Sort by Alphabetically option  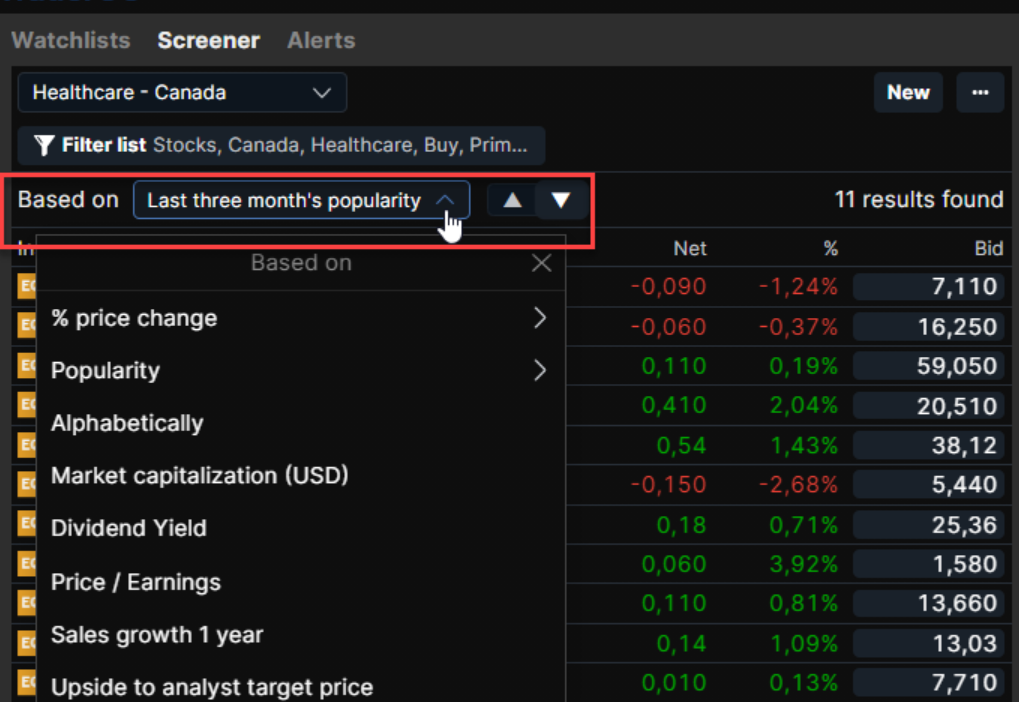127,423
